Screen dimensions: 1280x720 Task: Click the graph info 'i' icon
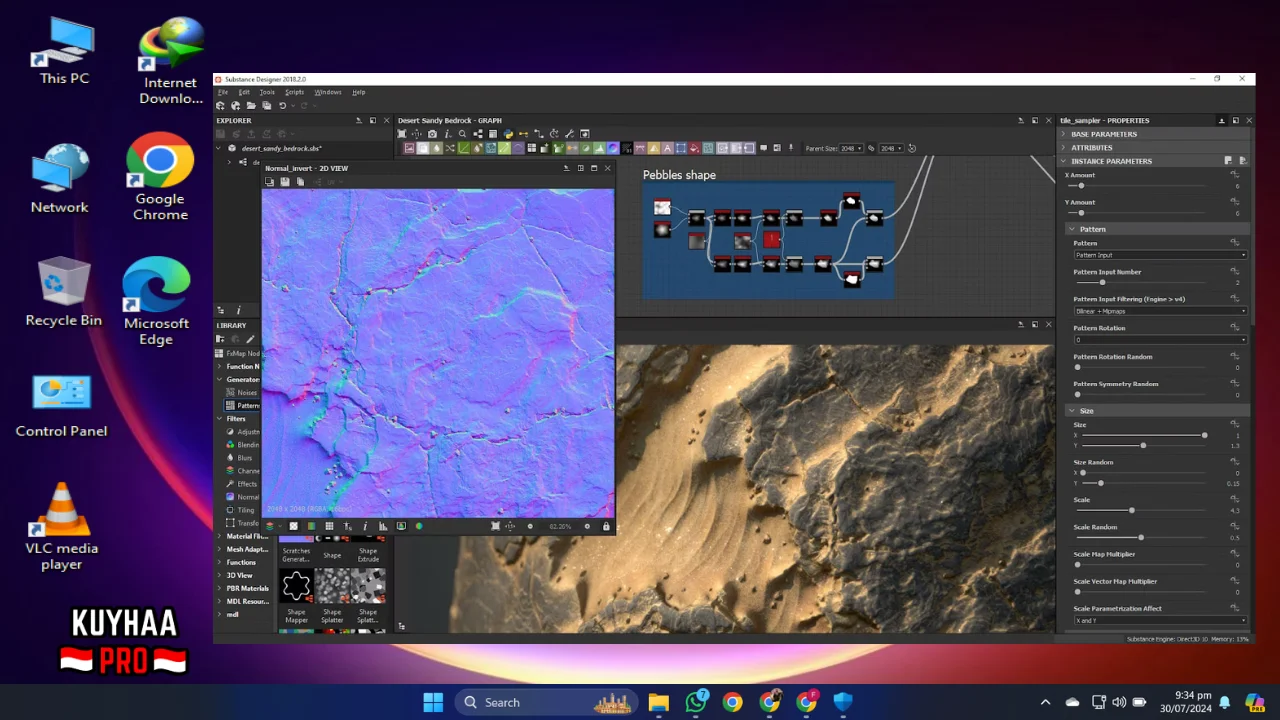tap(447, 133)
